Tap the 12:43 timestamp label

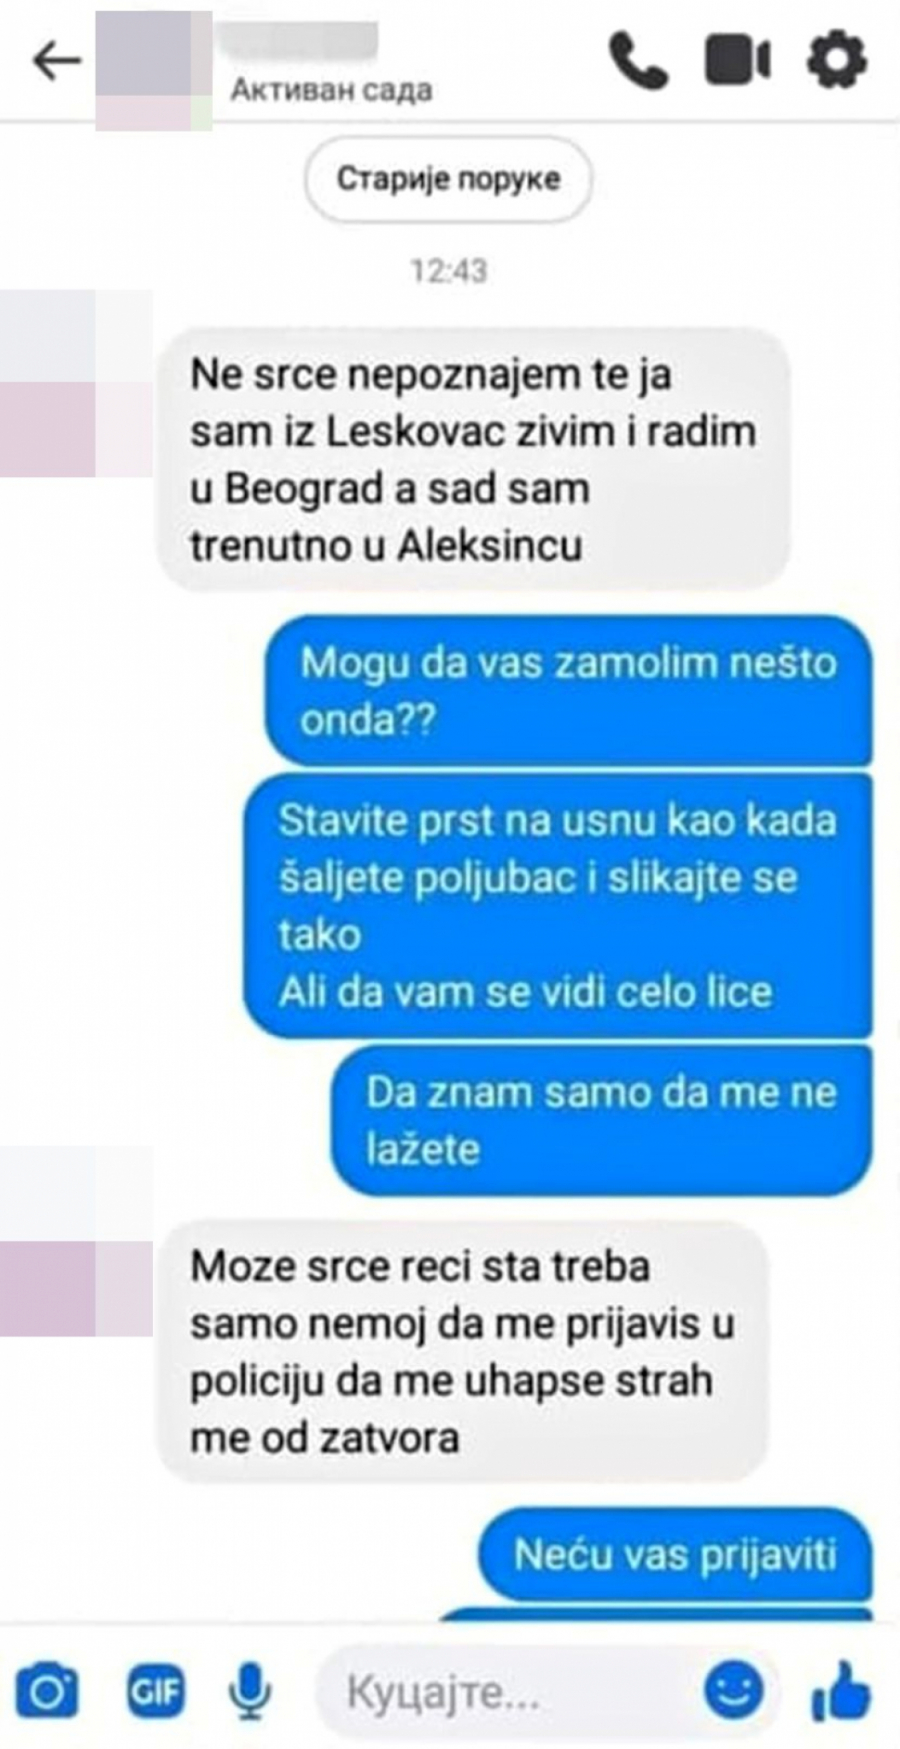(448, 270)
